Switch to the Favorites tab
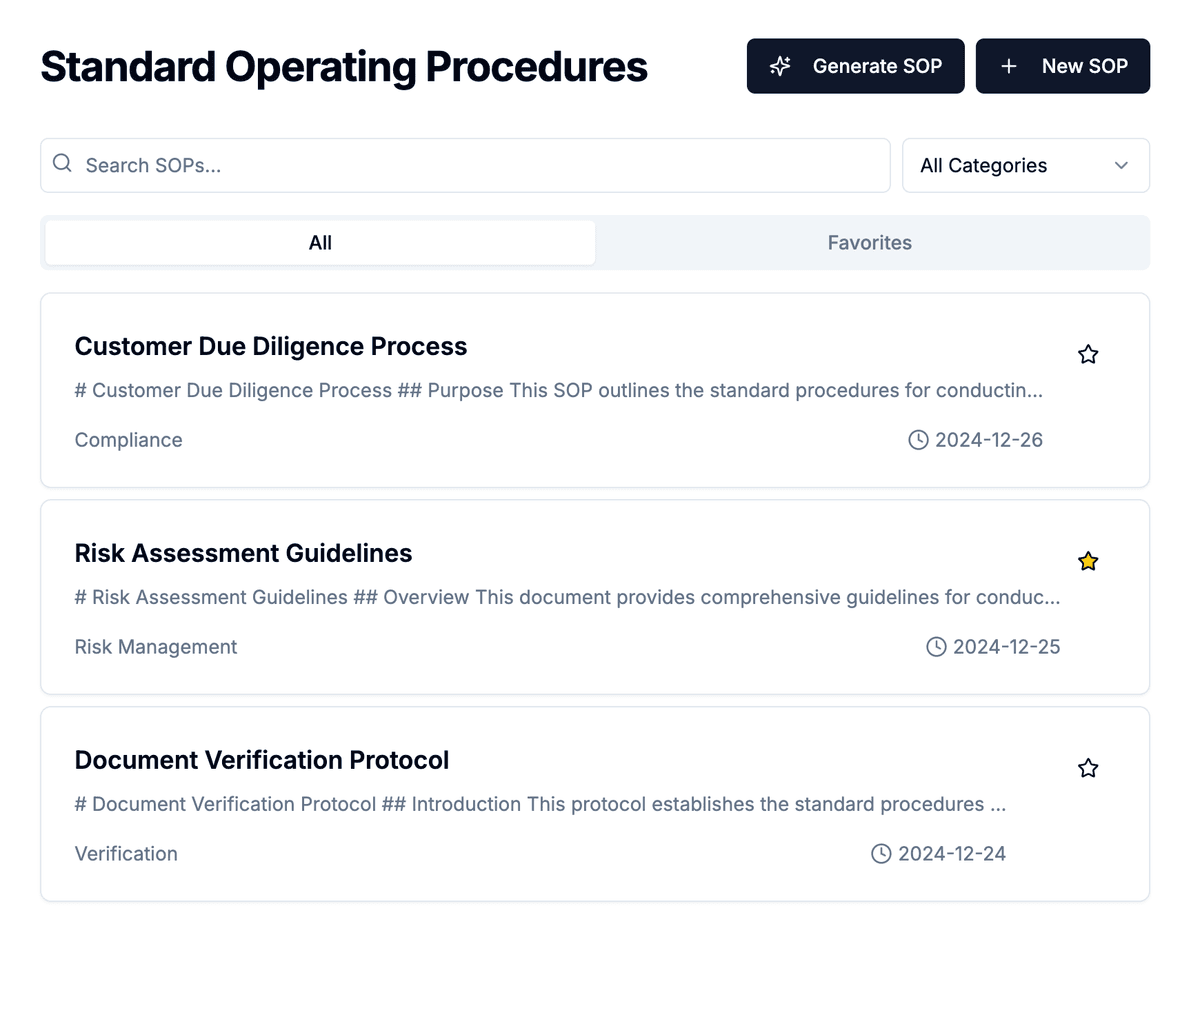Viewport: 1200px width, 1019px height. (x=869, y=242)
